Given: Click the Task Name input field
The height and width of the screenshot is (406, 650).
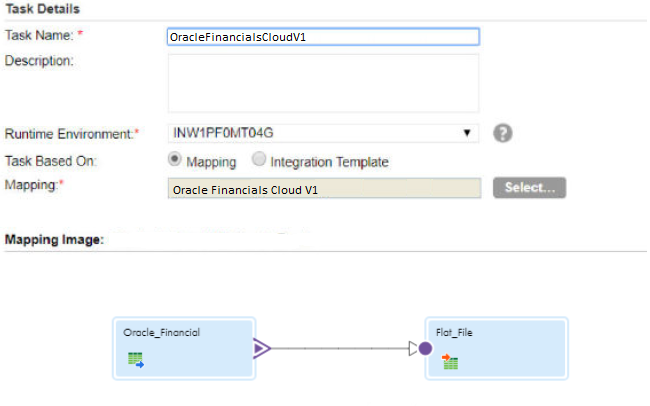Looking at the screenshot, I should (x=323, y=37).
